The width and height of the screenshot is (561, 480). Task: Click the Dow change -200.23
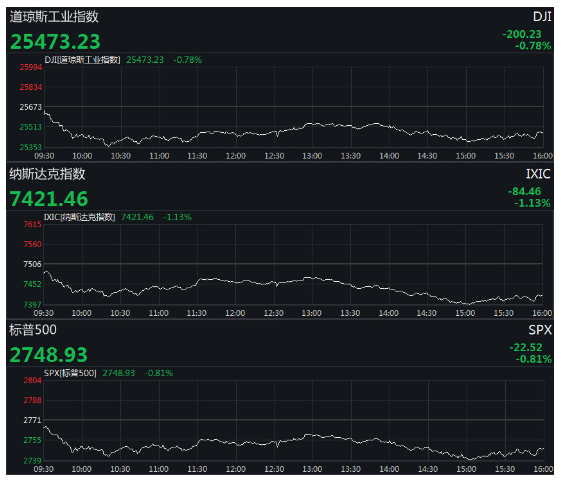tap(522, 34)
